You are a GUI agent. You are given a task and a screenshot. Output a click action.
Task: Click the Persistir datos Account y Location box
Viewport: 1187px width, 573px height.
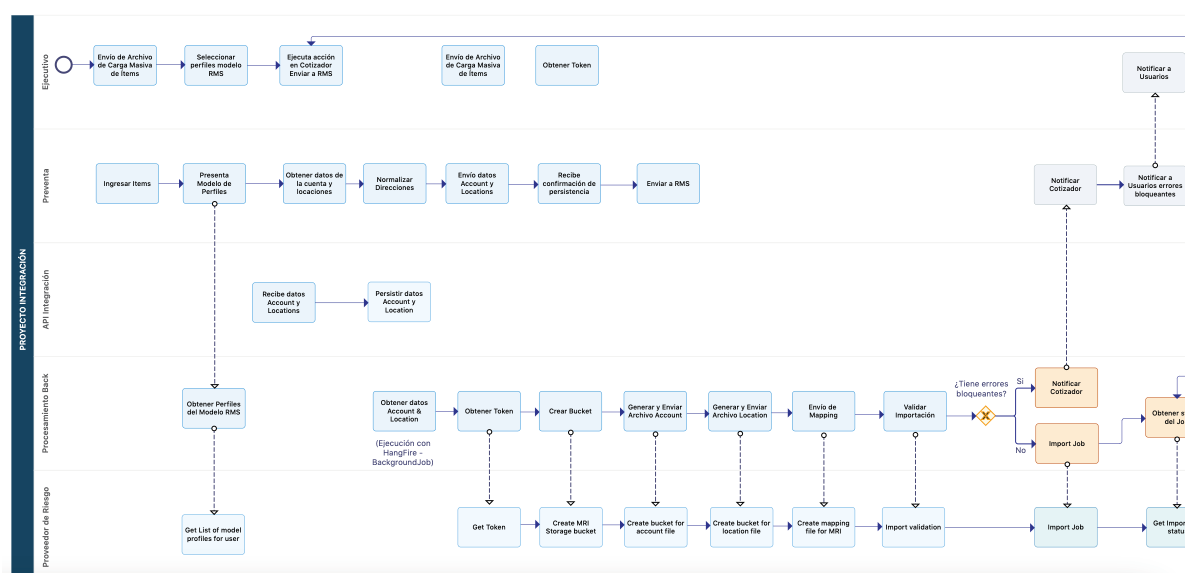399,302
